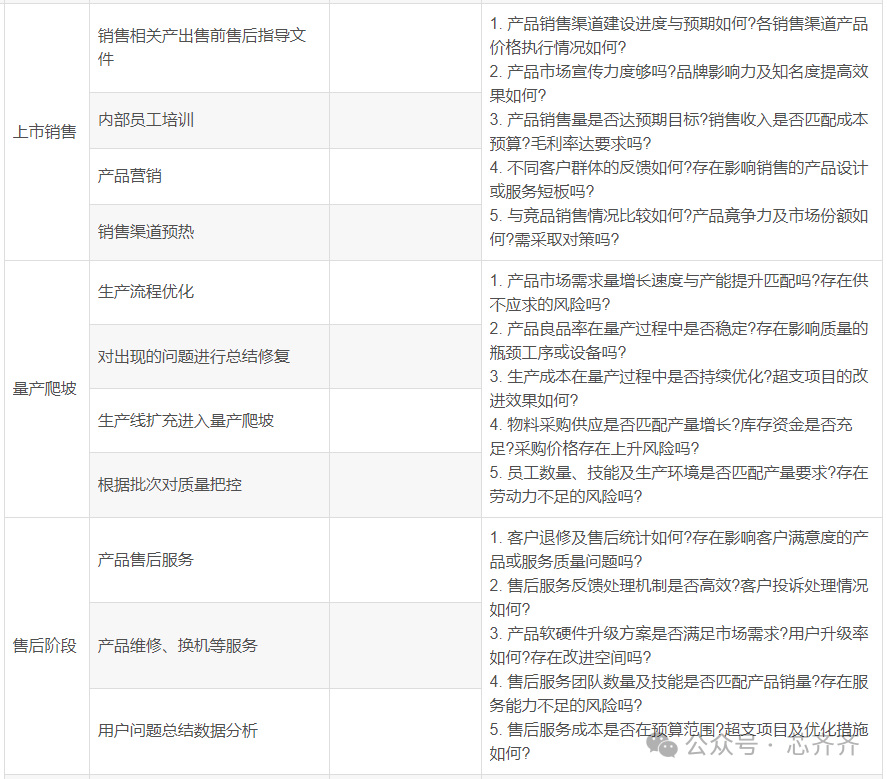Click the empty cell beside 产品营销
The image size is (887, 779).
(x=405, y=176)
